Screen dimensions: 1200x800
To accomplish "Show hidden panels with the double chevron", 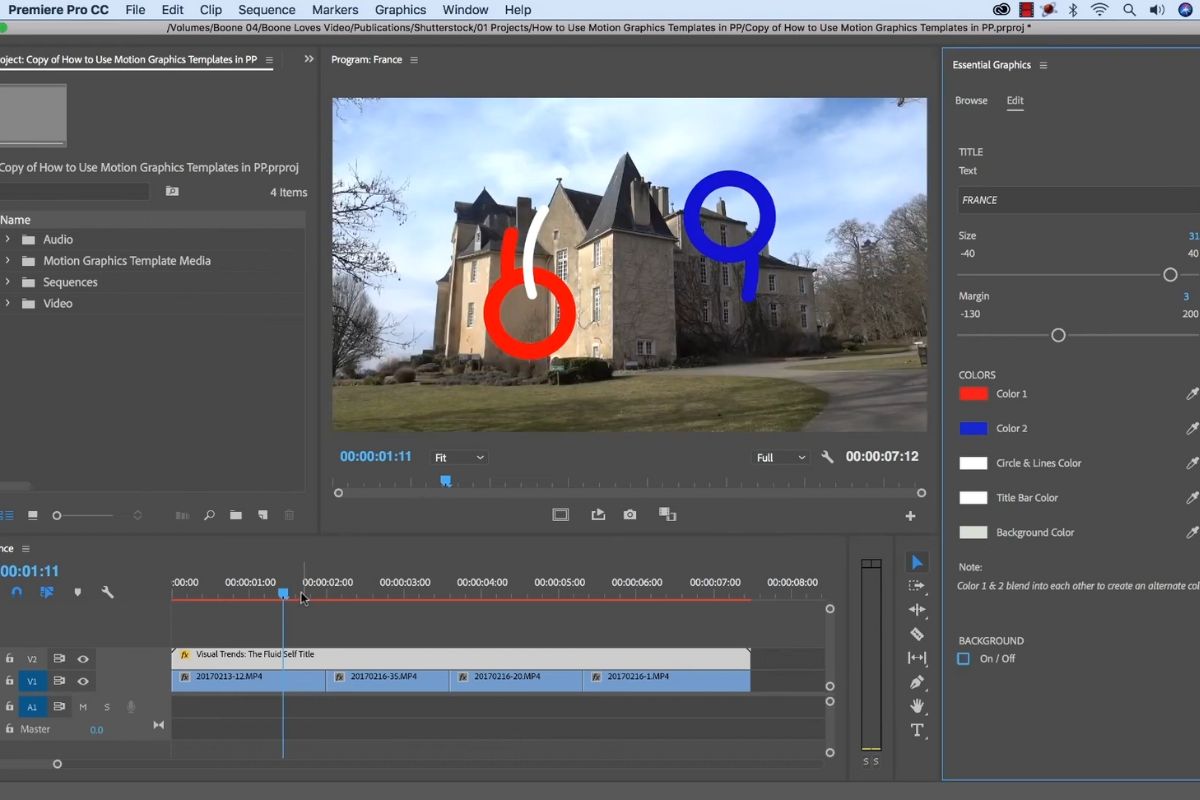I will [x=309, y=59].
